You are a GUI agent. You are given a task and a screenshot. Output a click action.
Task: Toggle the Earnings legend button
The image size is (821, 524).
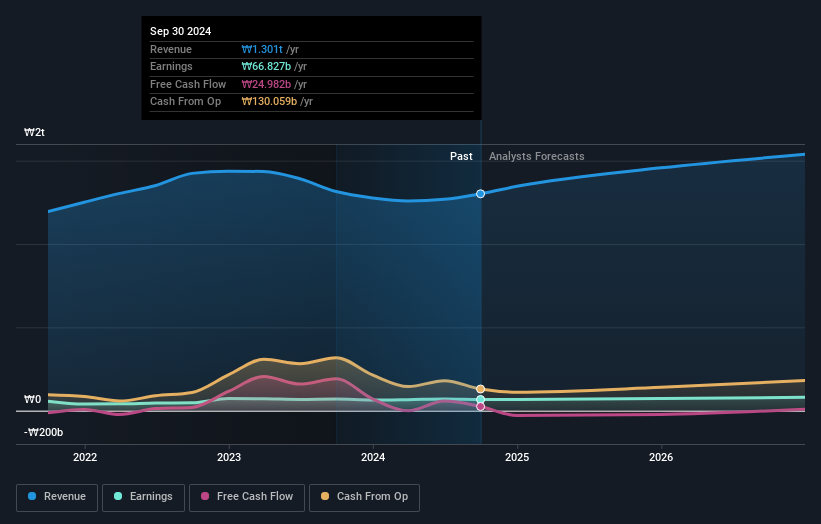tap(143, 497)
